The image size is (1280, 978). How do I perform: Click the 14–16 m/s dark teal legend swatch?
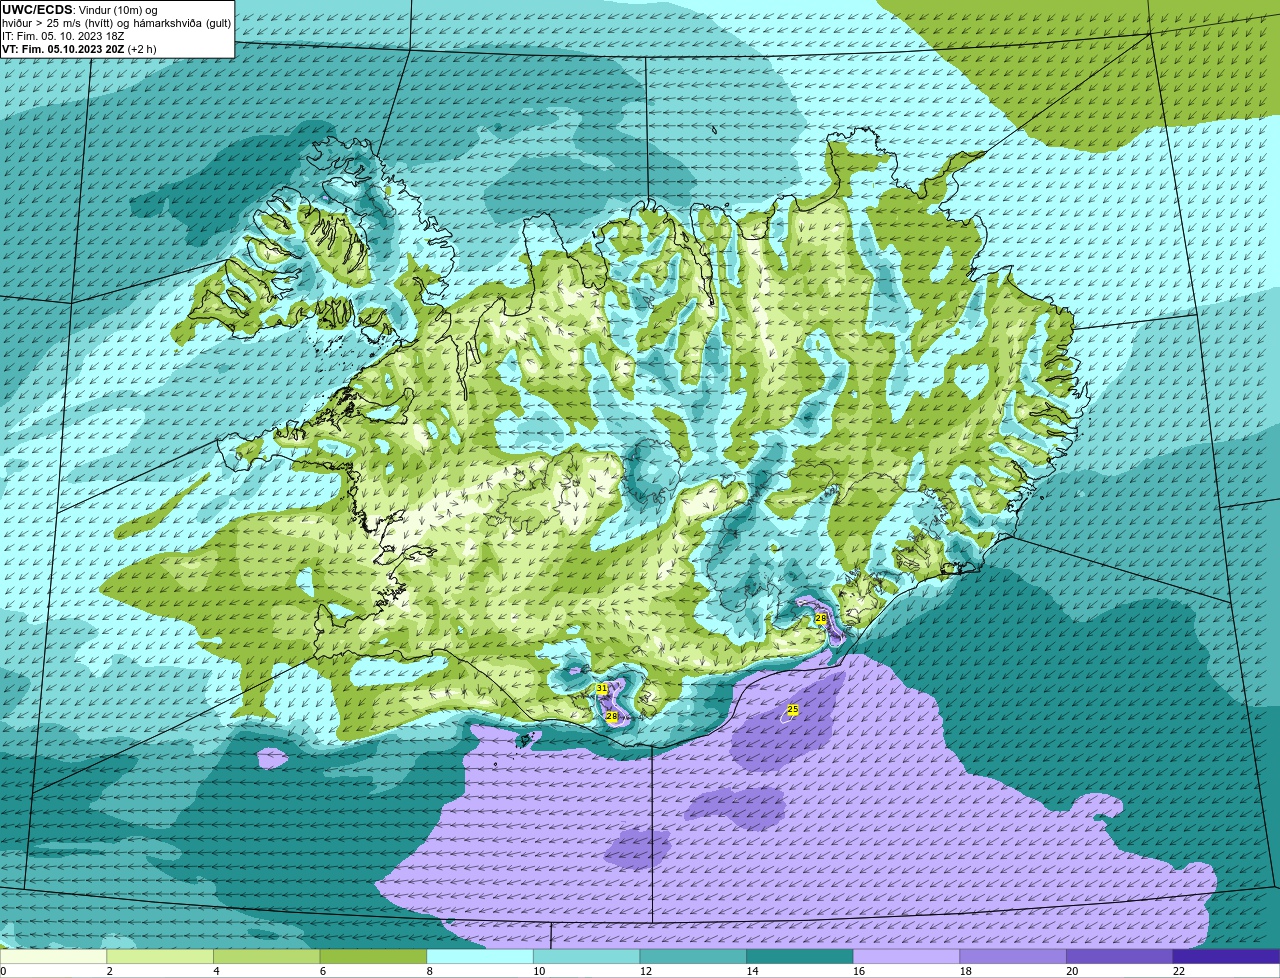(800, 956)
